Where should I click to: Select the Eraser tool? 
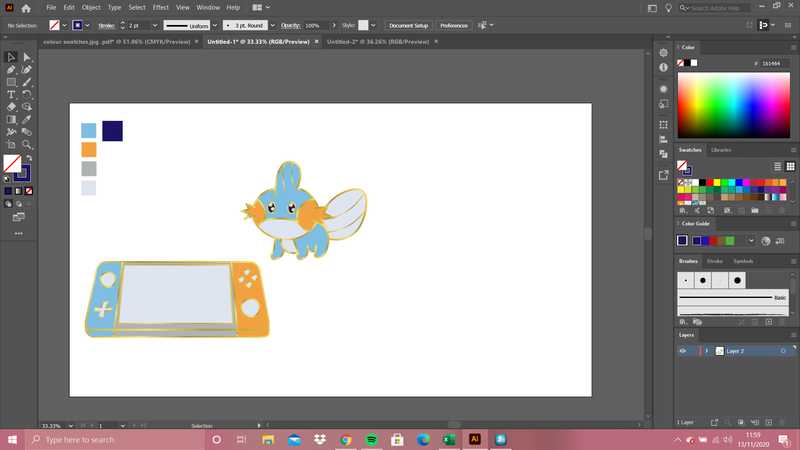[x=11, y=107]
